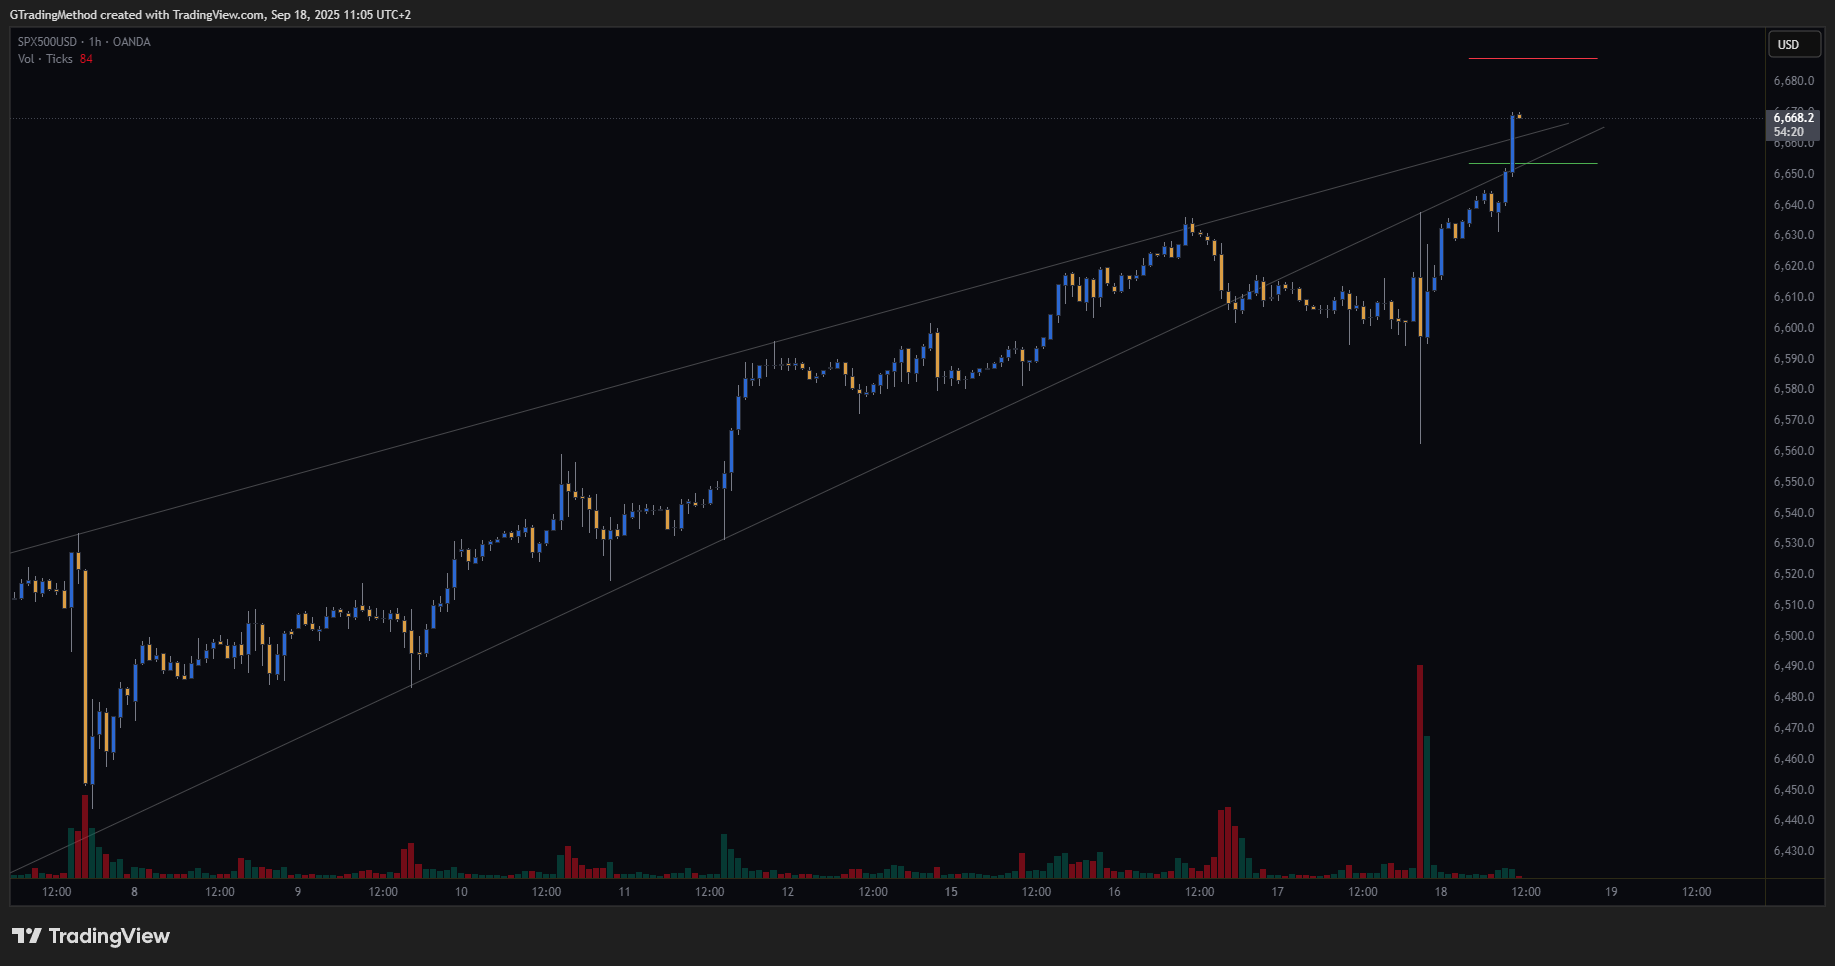Screen dimensions: 1835x966
Task: Select the SPX500USD symbol label
Action: pos(47,42)
